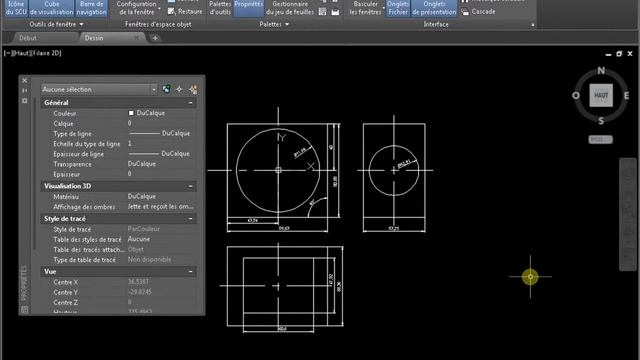This screenshot has height=360, width=640.
Task: Toggle Icône du SCU display
Action: click(x=16, y=8)
